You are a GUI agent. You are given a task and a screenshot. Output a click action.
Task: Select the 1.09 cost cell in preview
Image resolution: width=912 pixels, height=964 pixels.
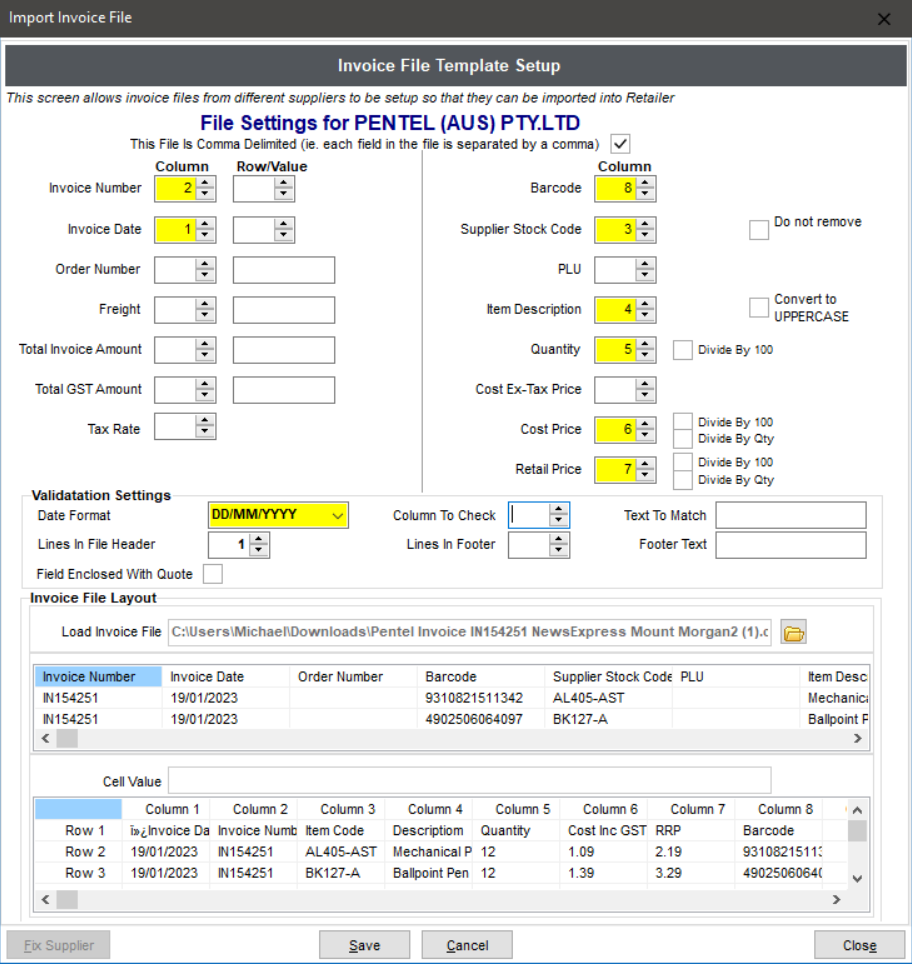(603, 851)
